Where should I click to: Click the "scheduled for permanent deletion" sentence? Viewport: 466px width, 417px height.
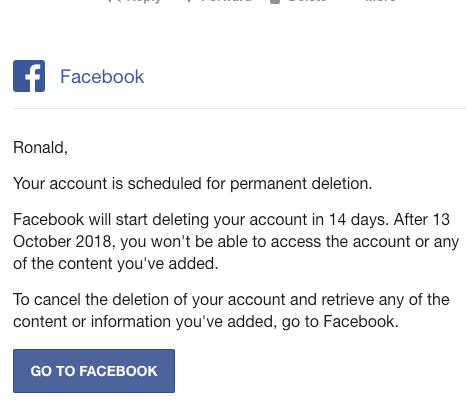point(250,184)
